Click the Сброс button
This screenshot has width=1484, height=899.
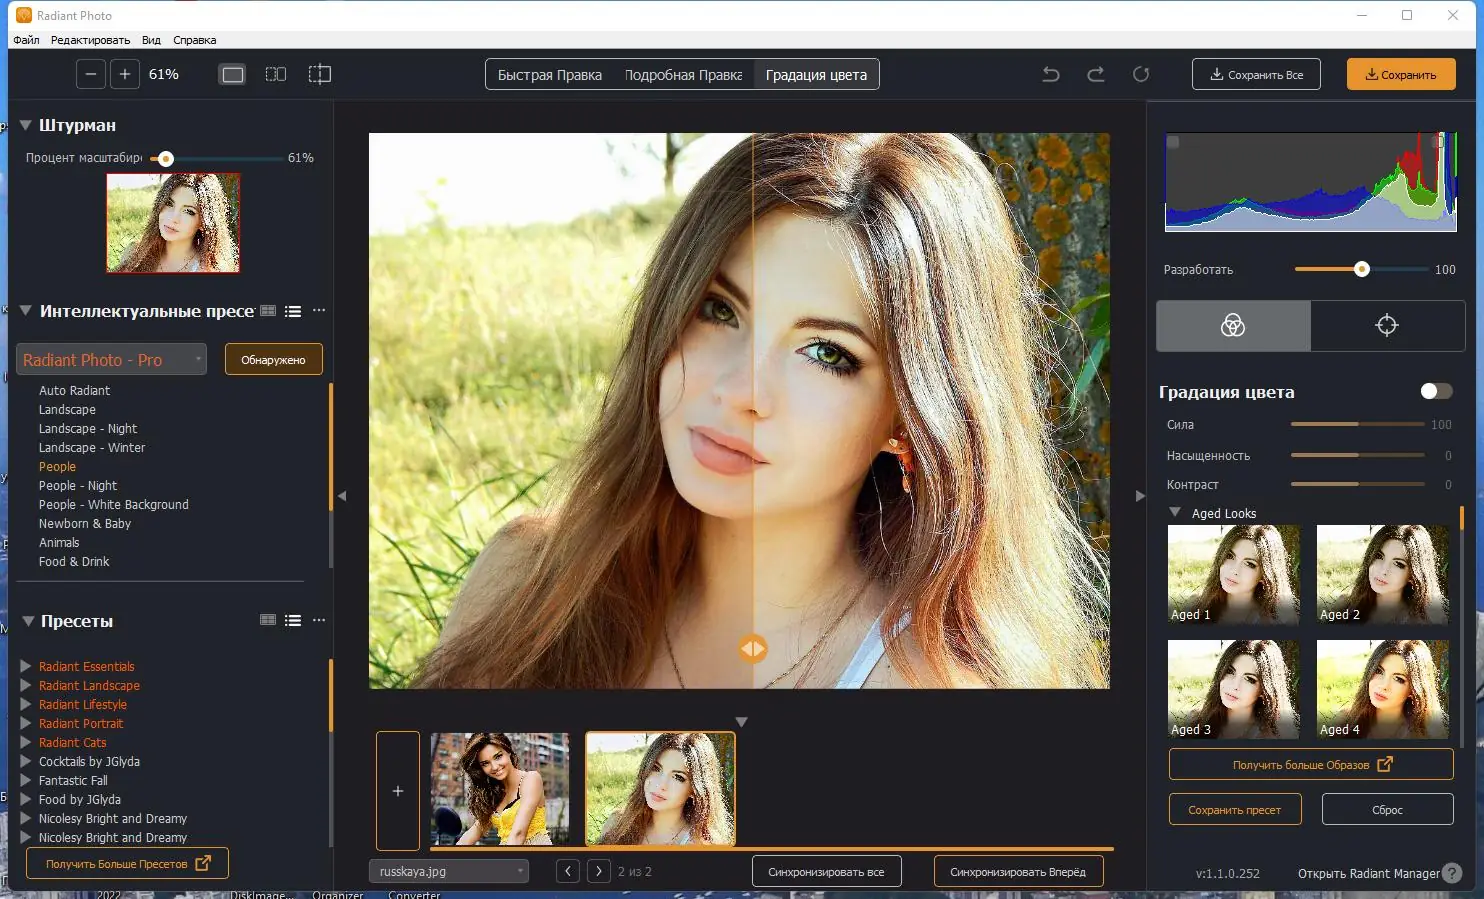(x=1387, y=810)
